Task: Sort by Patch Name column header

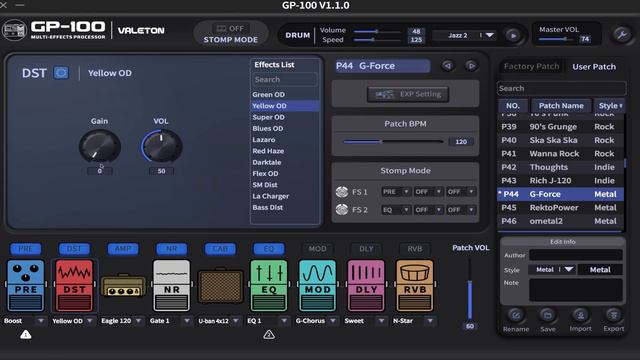Action: (x=561, y=106)
